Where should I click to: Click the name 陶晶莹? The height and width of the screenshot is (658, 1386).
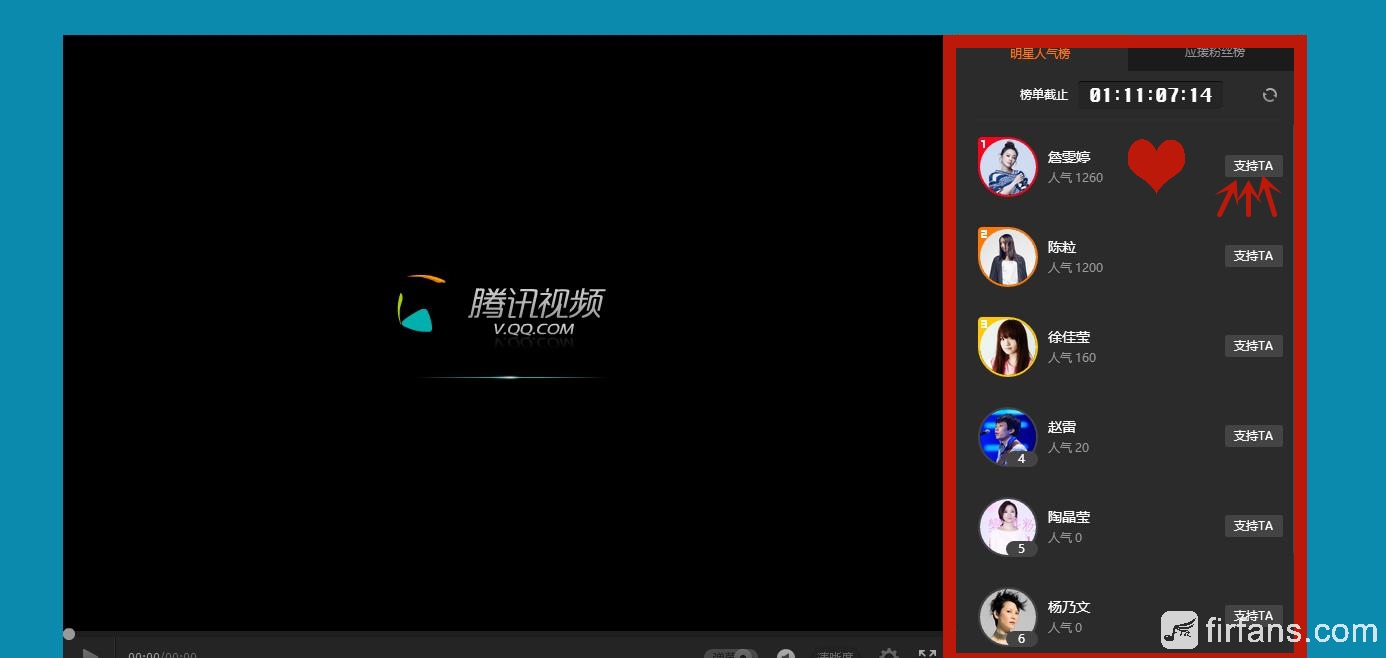click(1069, 517)
